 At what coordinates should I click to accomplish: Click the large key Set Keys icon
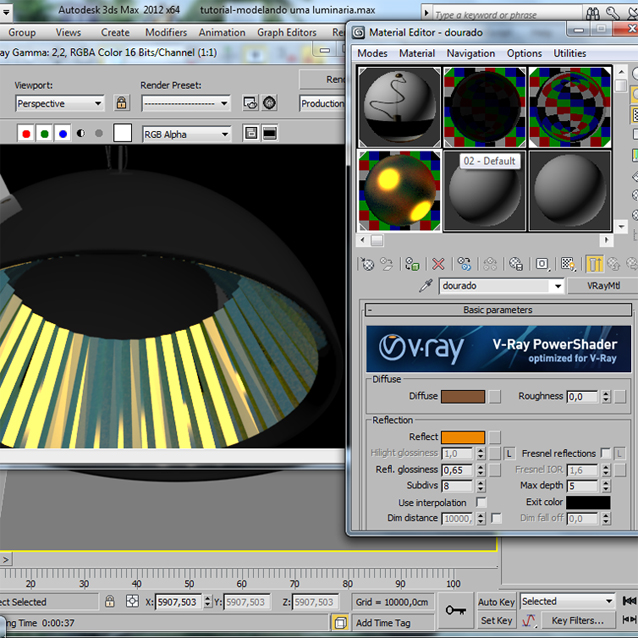[x=456, y=610]
